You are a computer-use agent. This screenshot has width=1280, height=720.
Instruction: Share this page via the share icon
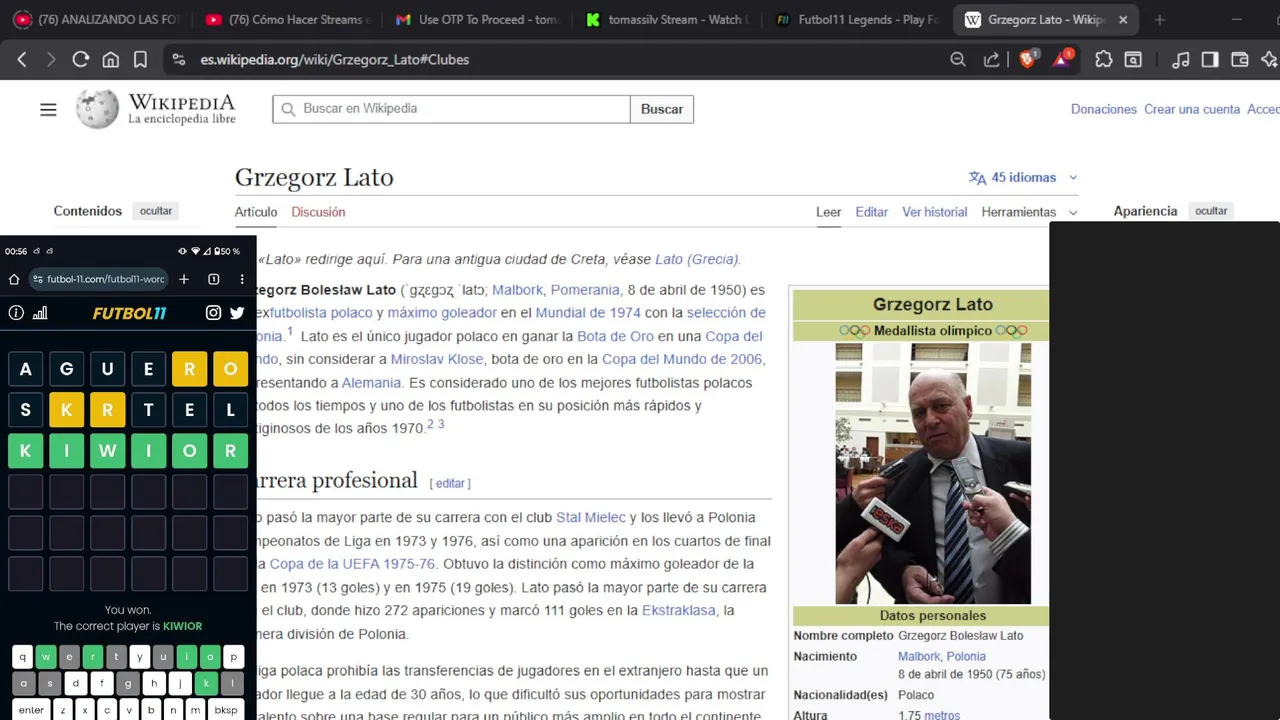[x=991, y=60]
